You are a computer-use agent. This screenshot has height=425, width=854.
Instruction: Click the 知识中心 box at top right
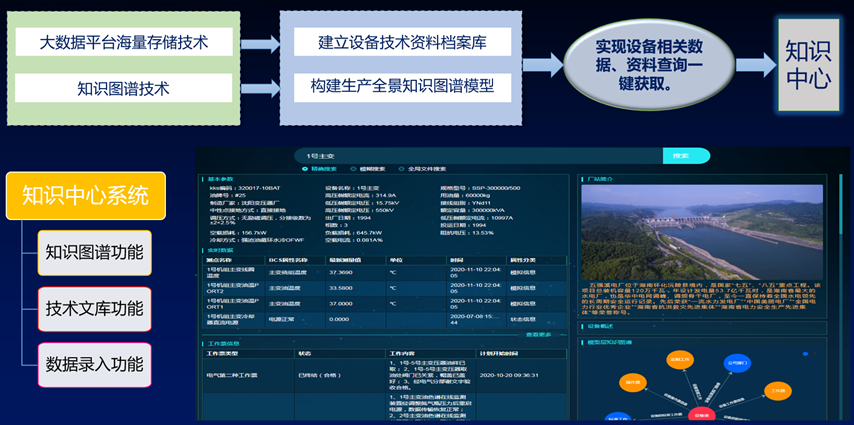pos(808,64)
